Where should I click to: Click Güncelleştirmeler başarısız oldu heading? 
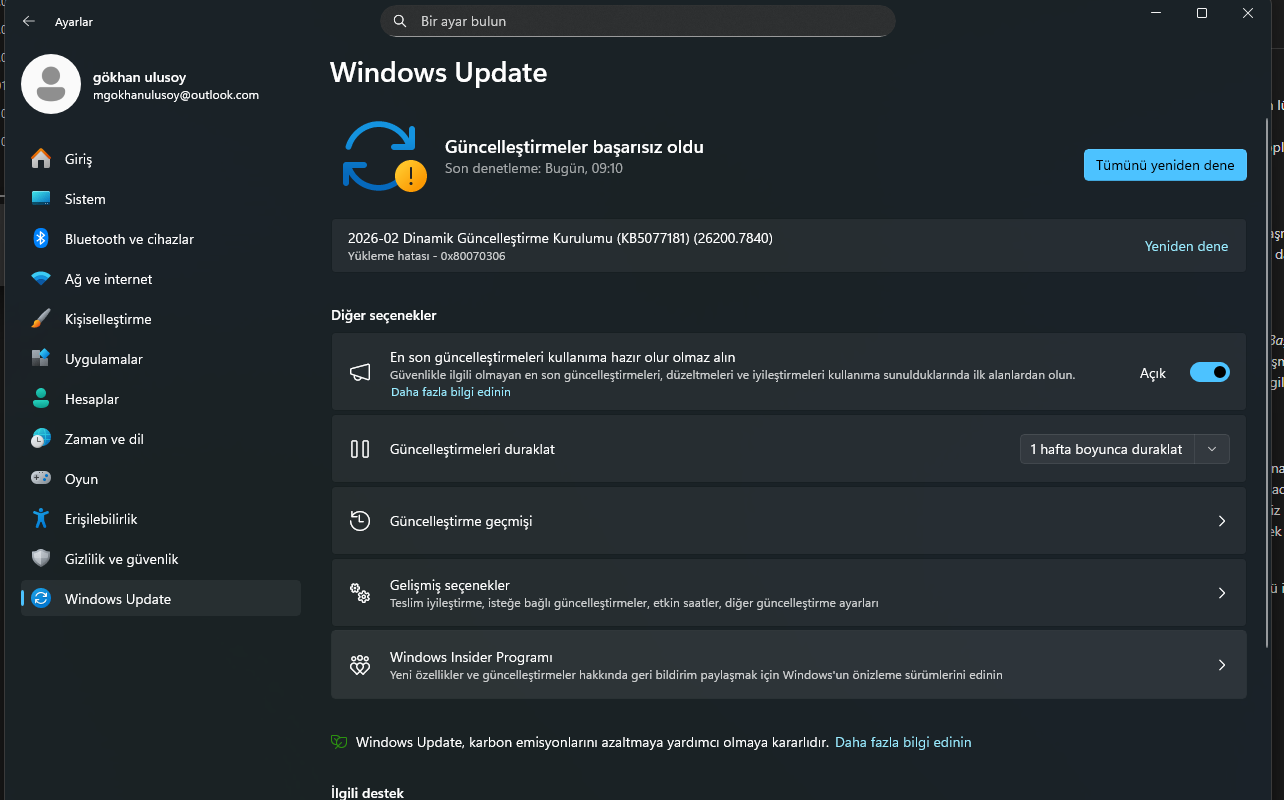point(574,147)
